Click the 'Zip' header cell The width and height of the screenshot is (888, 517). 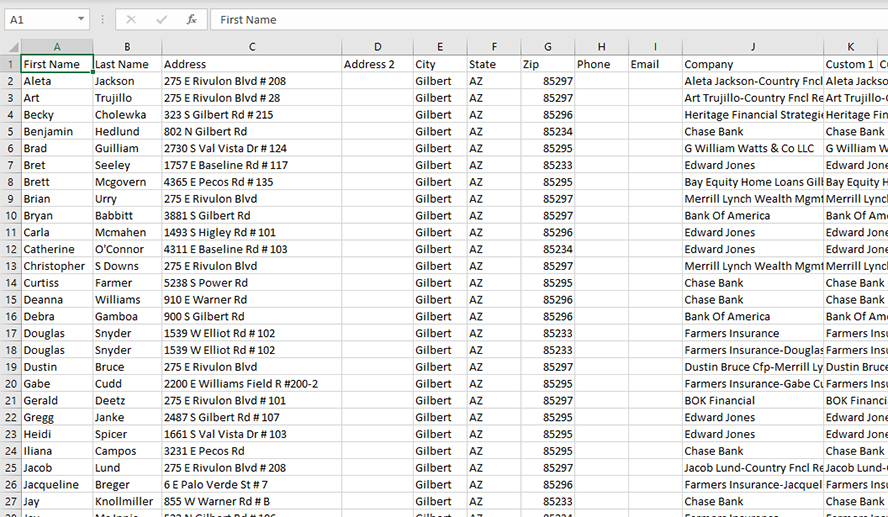tap(548, 64)
